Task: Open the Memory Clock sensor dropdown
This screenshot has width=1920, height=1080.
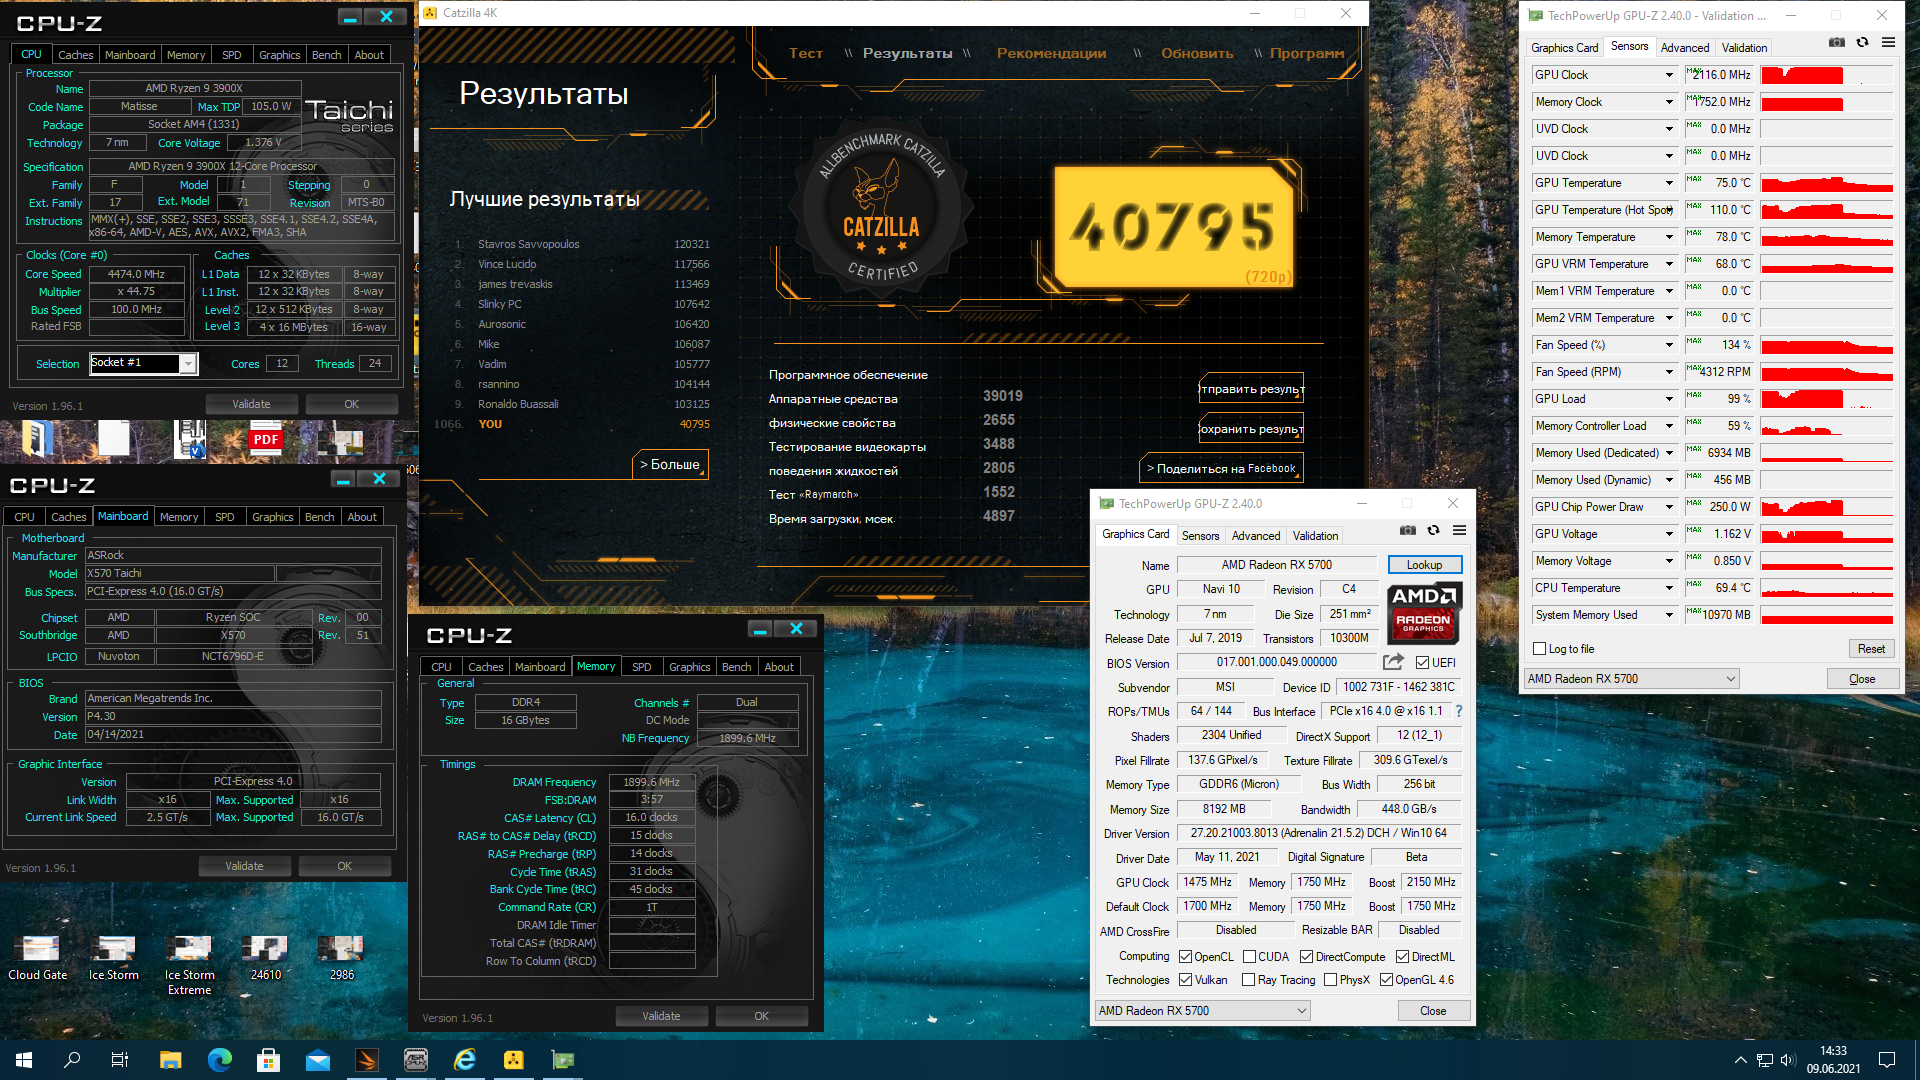Action: click(1669, 102)
